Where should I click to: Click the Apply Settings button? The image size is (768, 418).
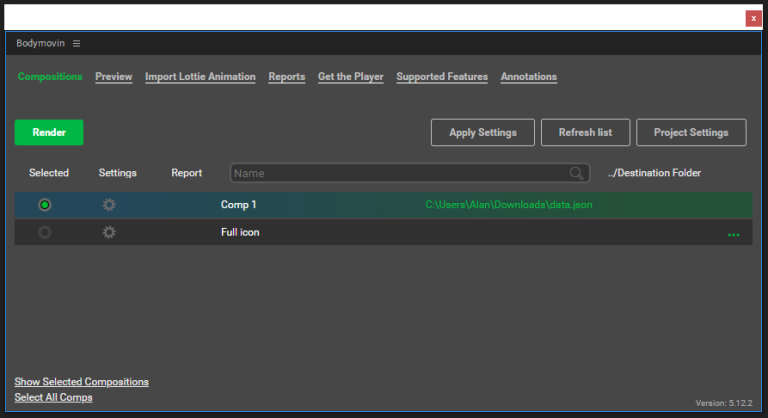click(x=483, y=132)
